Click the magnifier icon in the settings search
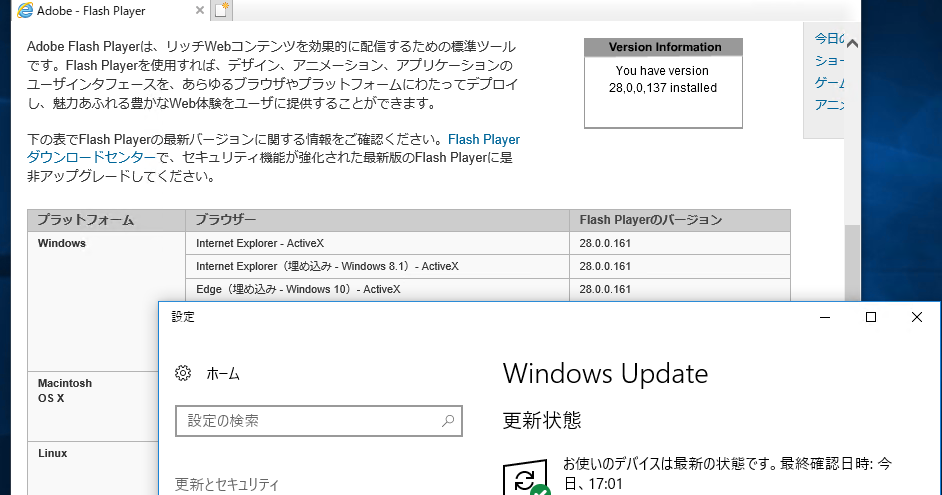942x495 pixels. (448, 421)
